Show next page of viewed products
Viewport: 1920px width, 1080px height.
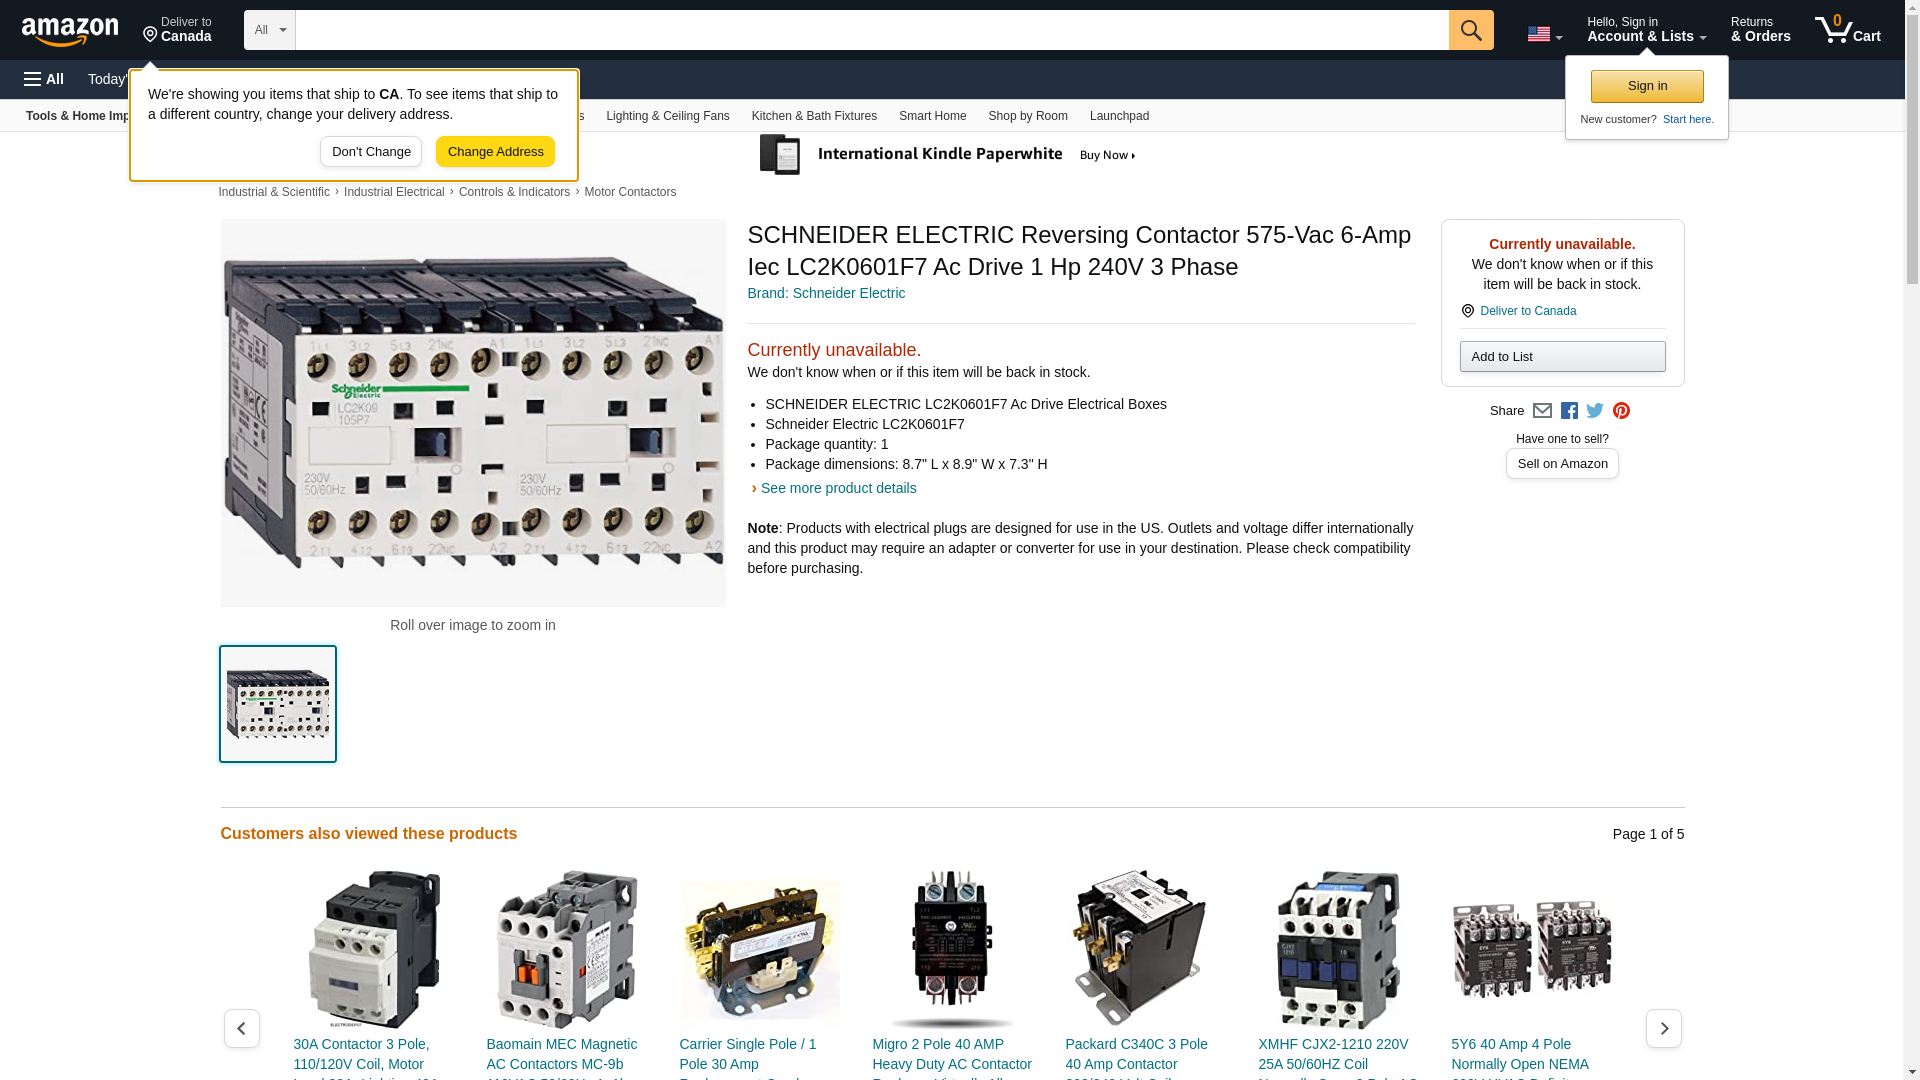click(x=1663, y=1028)
